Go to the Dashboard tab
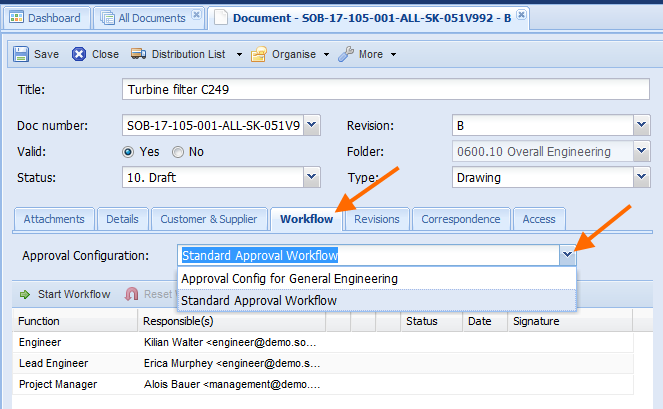The width and height of the screenshot is (663, 409). point(46,18)
